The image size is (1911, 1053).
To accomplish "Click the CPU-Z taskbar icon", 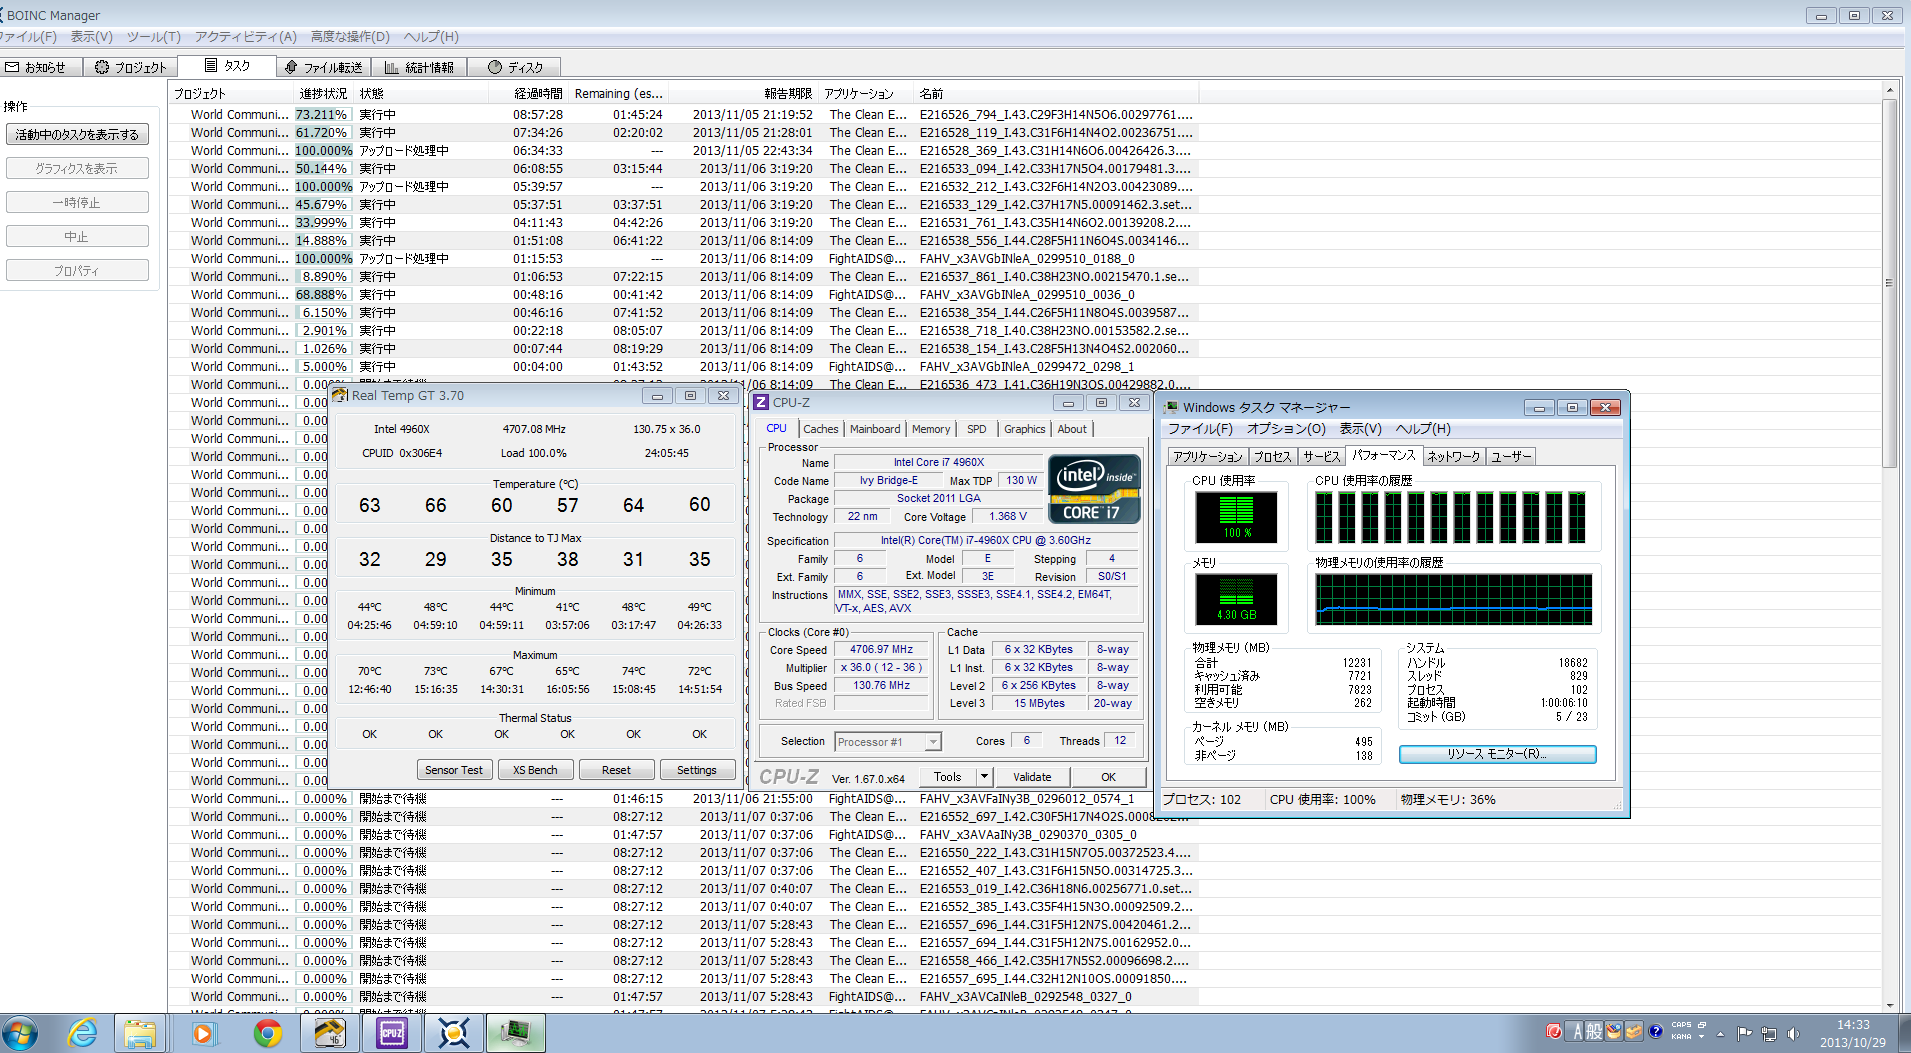I will coord(391,1033).
